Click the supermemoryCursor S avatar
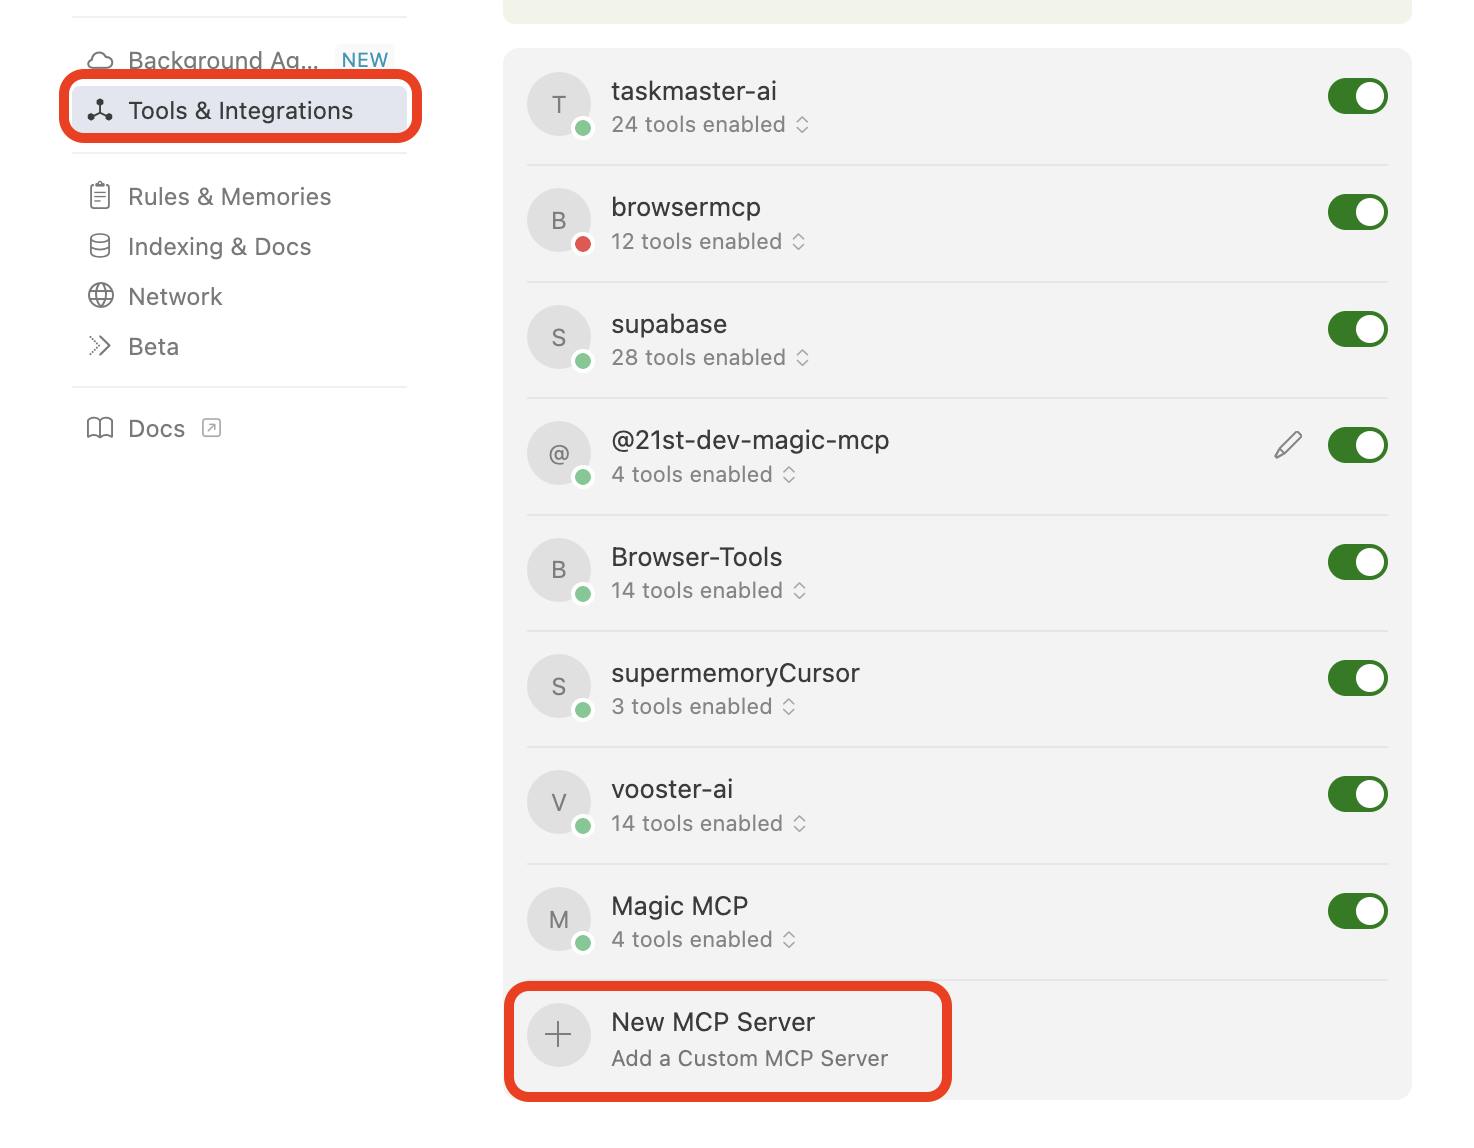Screen dimensions: 1474x1148 [559, 686]
